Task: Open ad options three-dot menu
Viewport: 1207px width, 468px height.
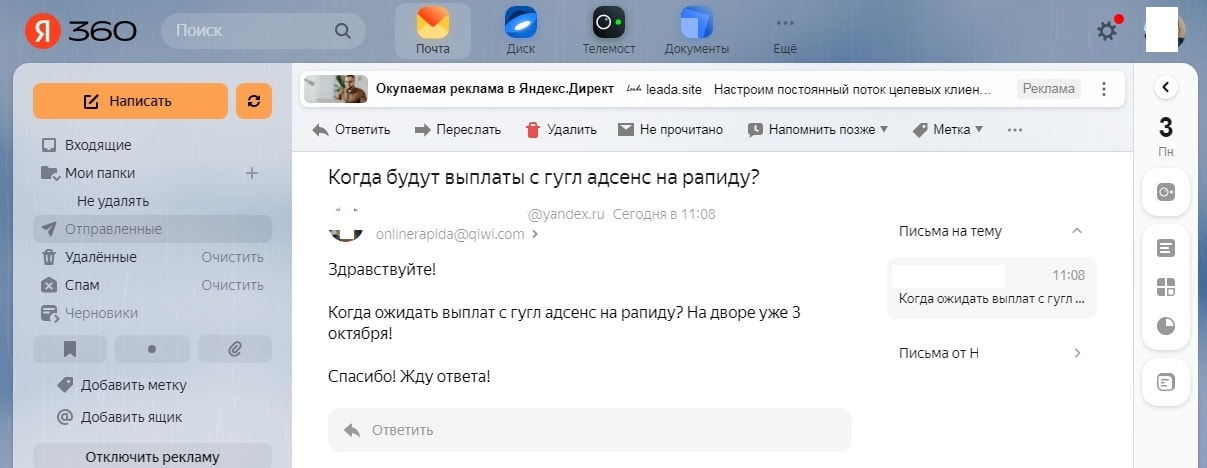Action: tap(1104, 89)
